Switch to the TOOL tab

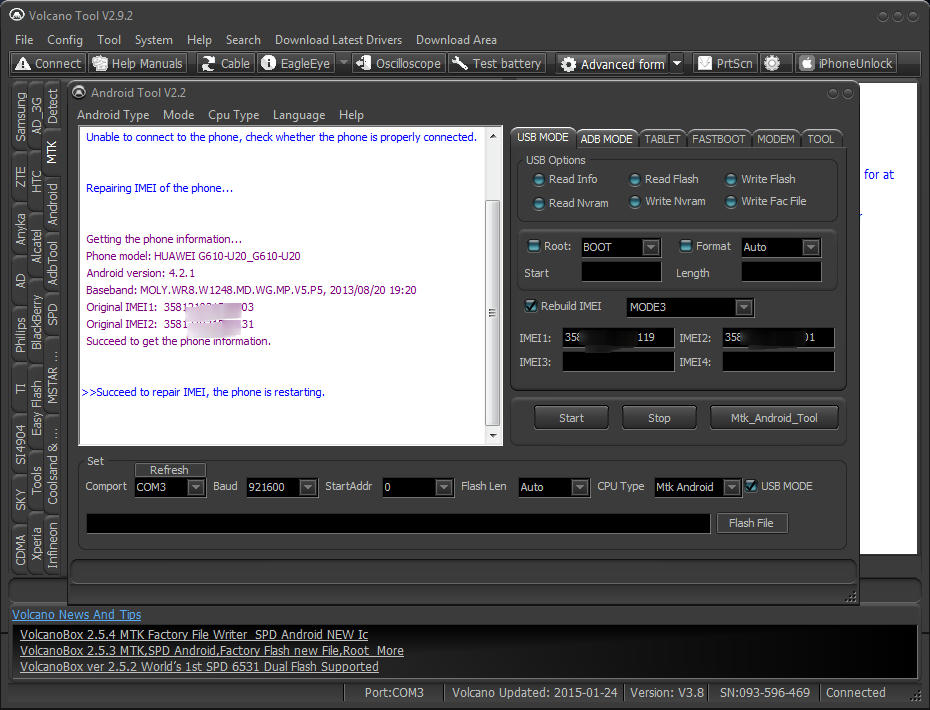coord(820,139)
